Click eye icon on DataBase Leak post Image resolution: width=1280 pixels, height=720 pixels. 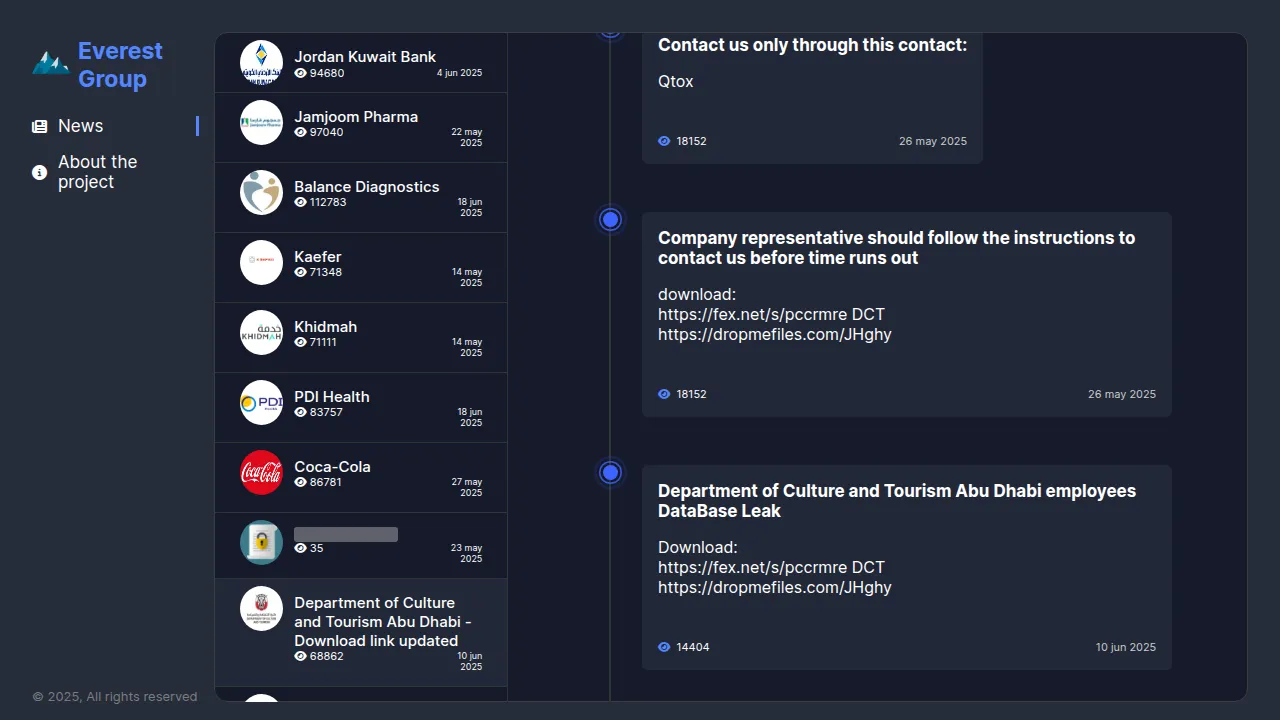click(x=664, y=647)
